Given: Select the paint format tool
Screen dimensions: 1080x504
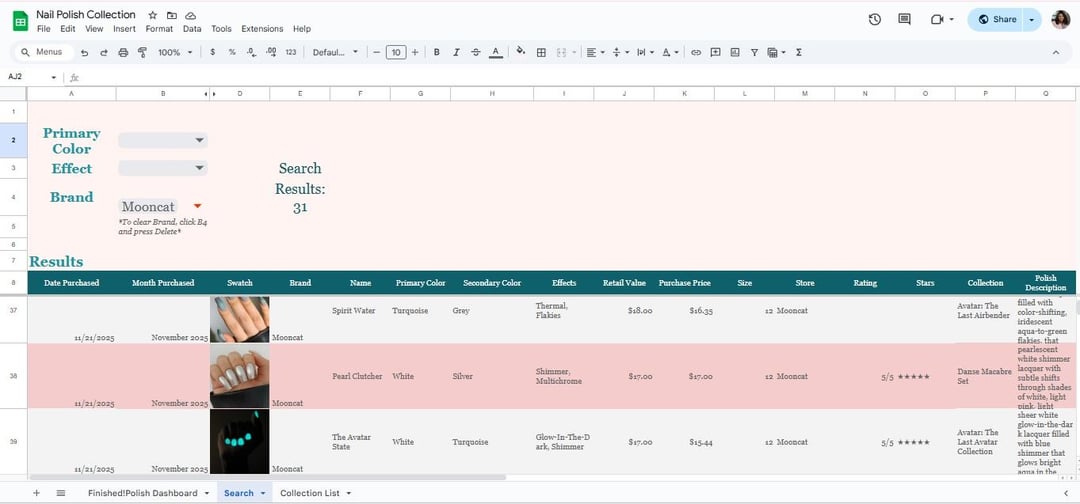Looking at the screenshot, I should (x=142, y=52).
